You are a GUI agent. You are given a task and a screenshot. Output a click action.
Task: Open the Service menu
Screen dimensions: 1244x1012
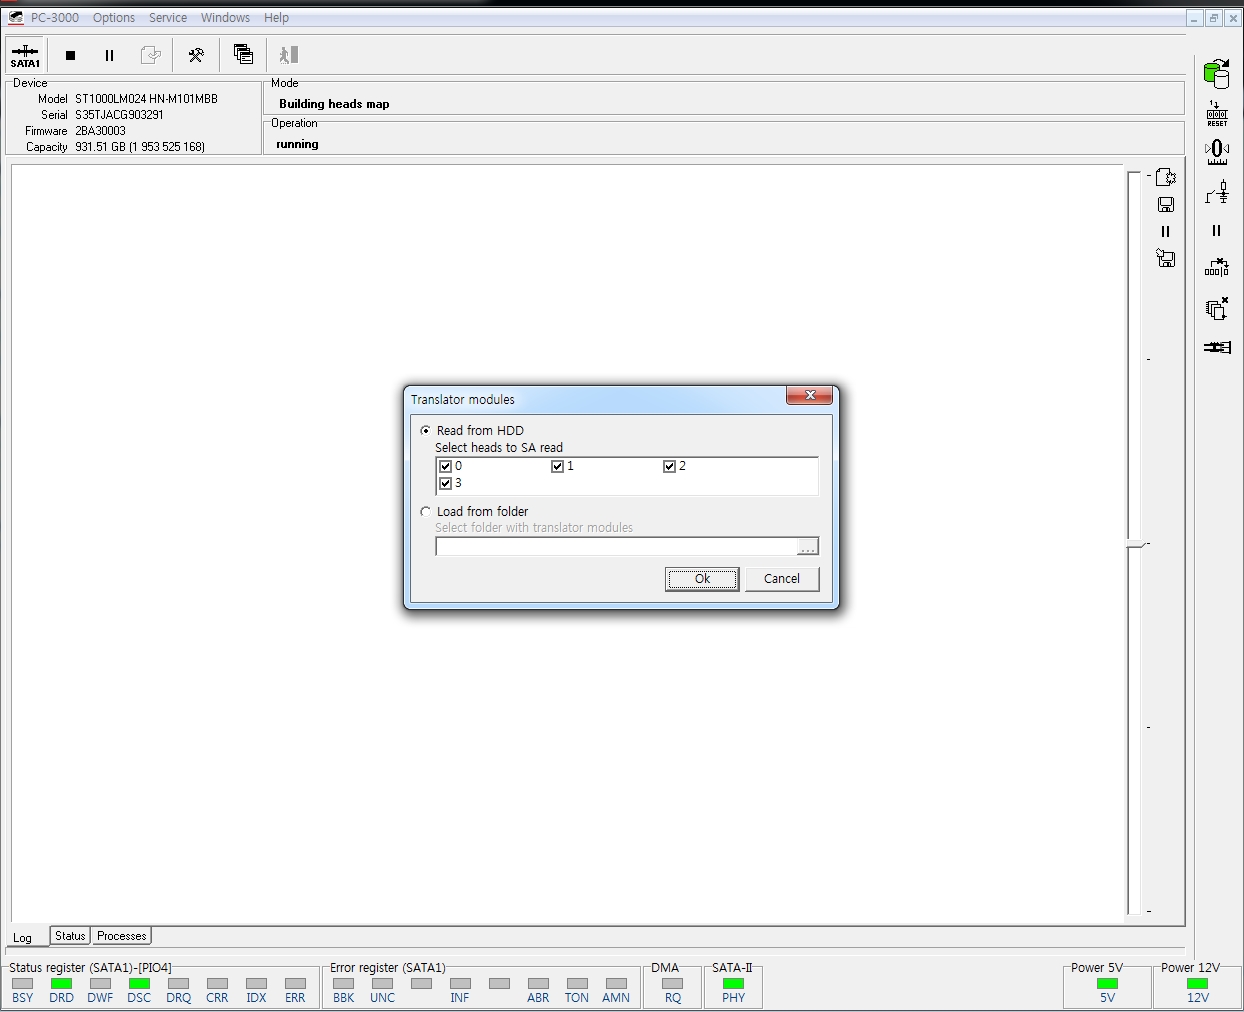[168, 17]
